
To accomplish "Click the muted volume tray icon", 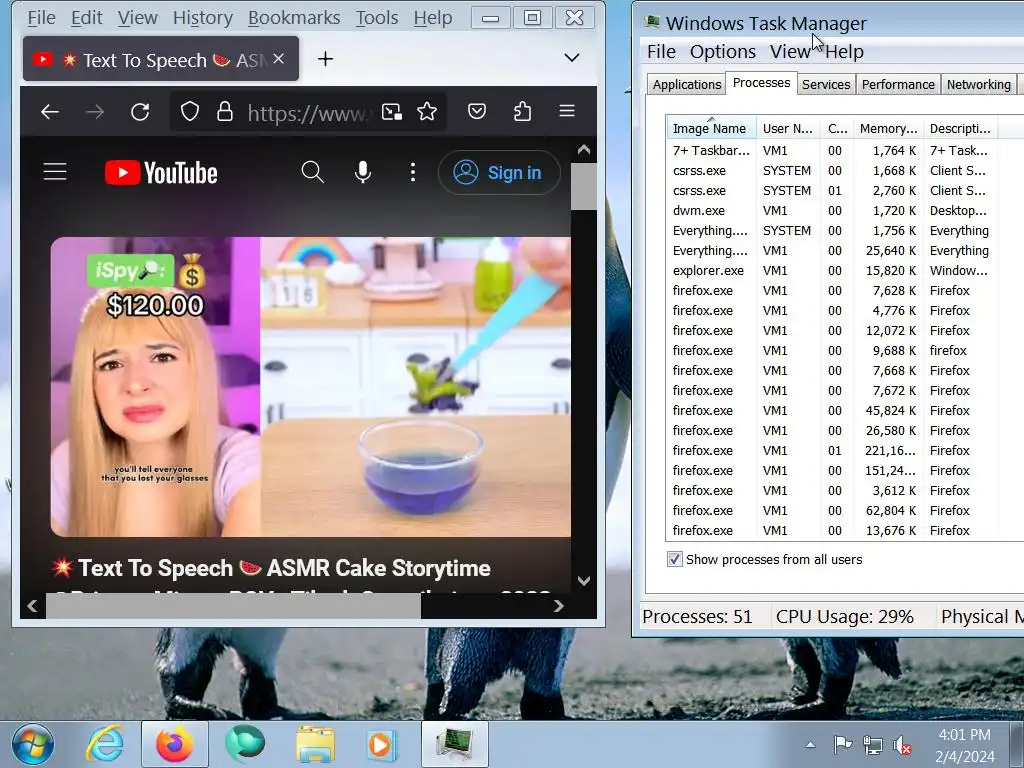I will (903, 744).
